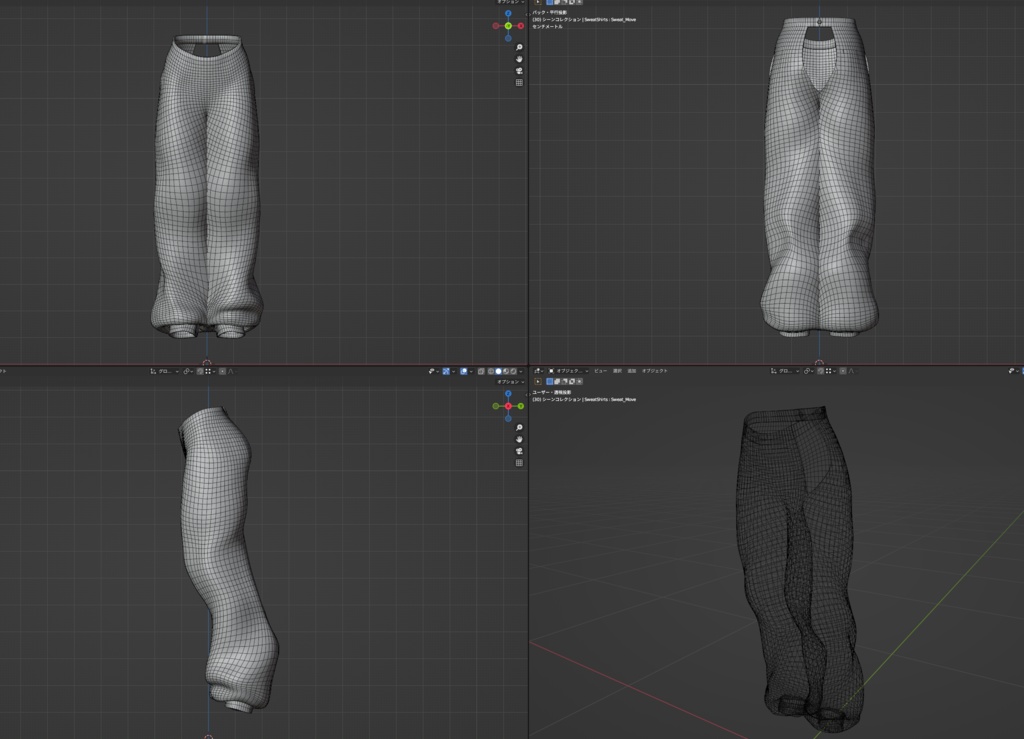The height and width of the screenshot is (739, 1024).
Task: Click the SweatShirts : Sweat_Move text in the bottom-right viewport
Action: pos(610,400)
